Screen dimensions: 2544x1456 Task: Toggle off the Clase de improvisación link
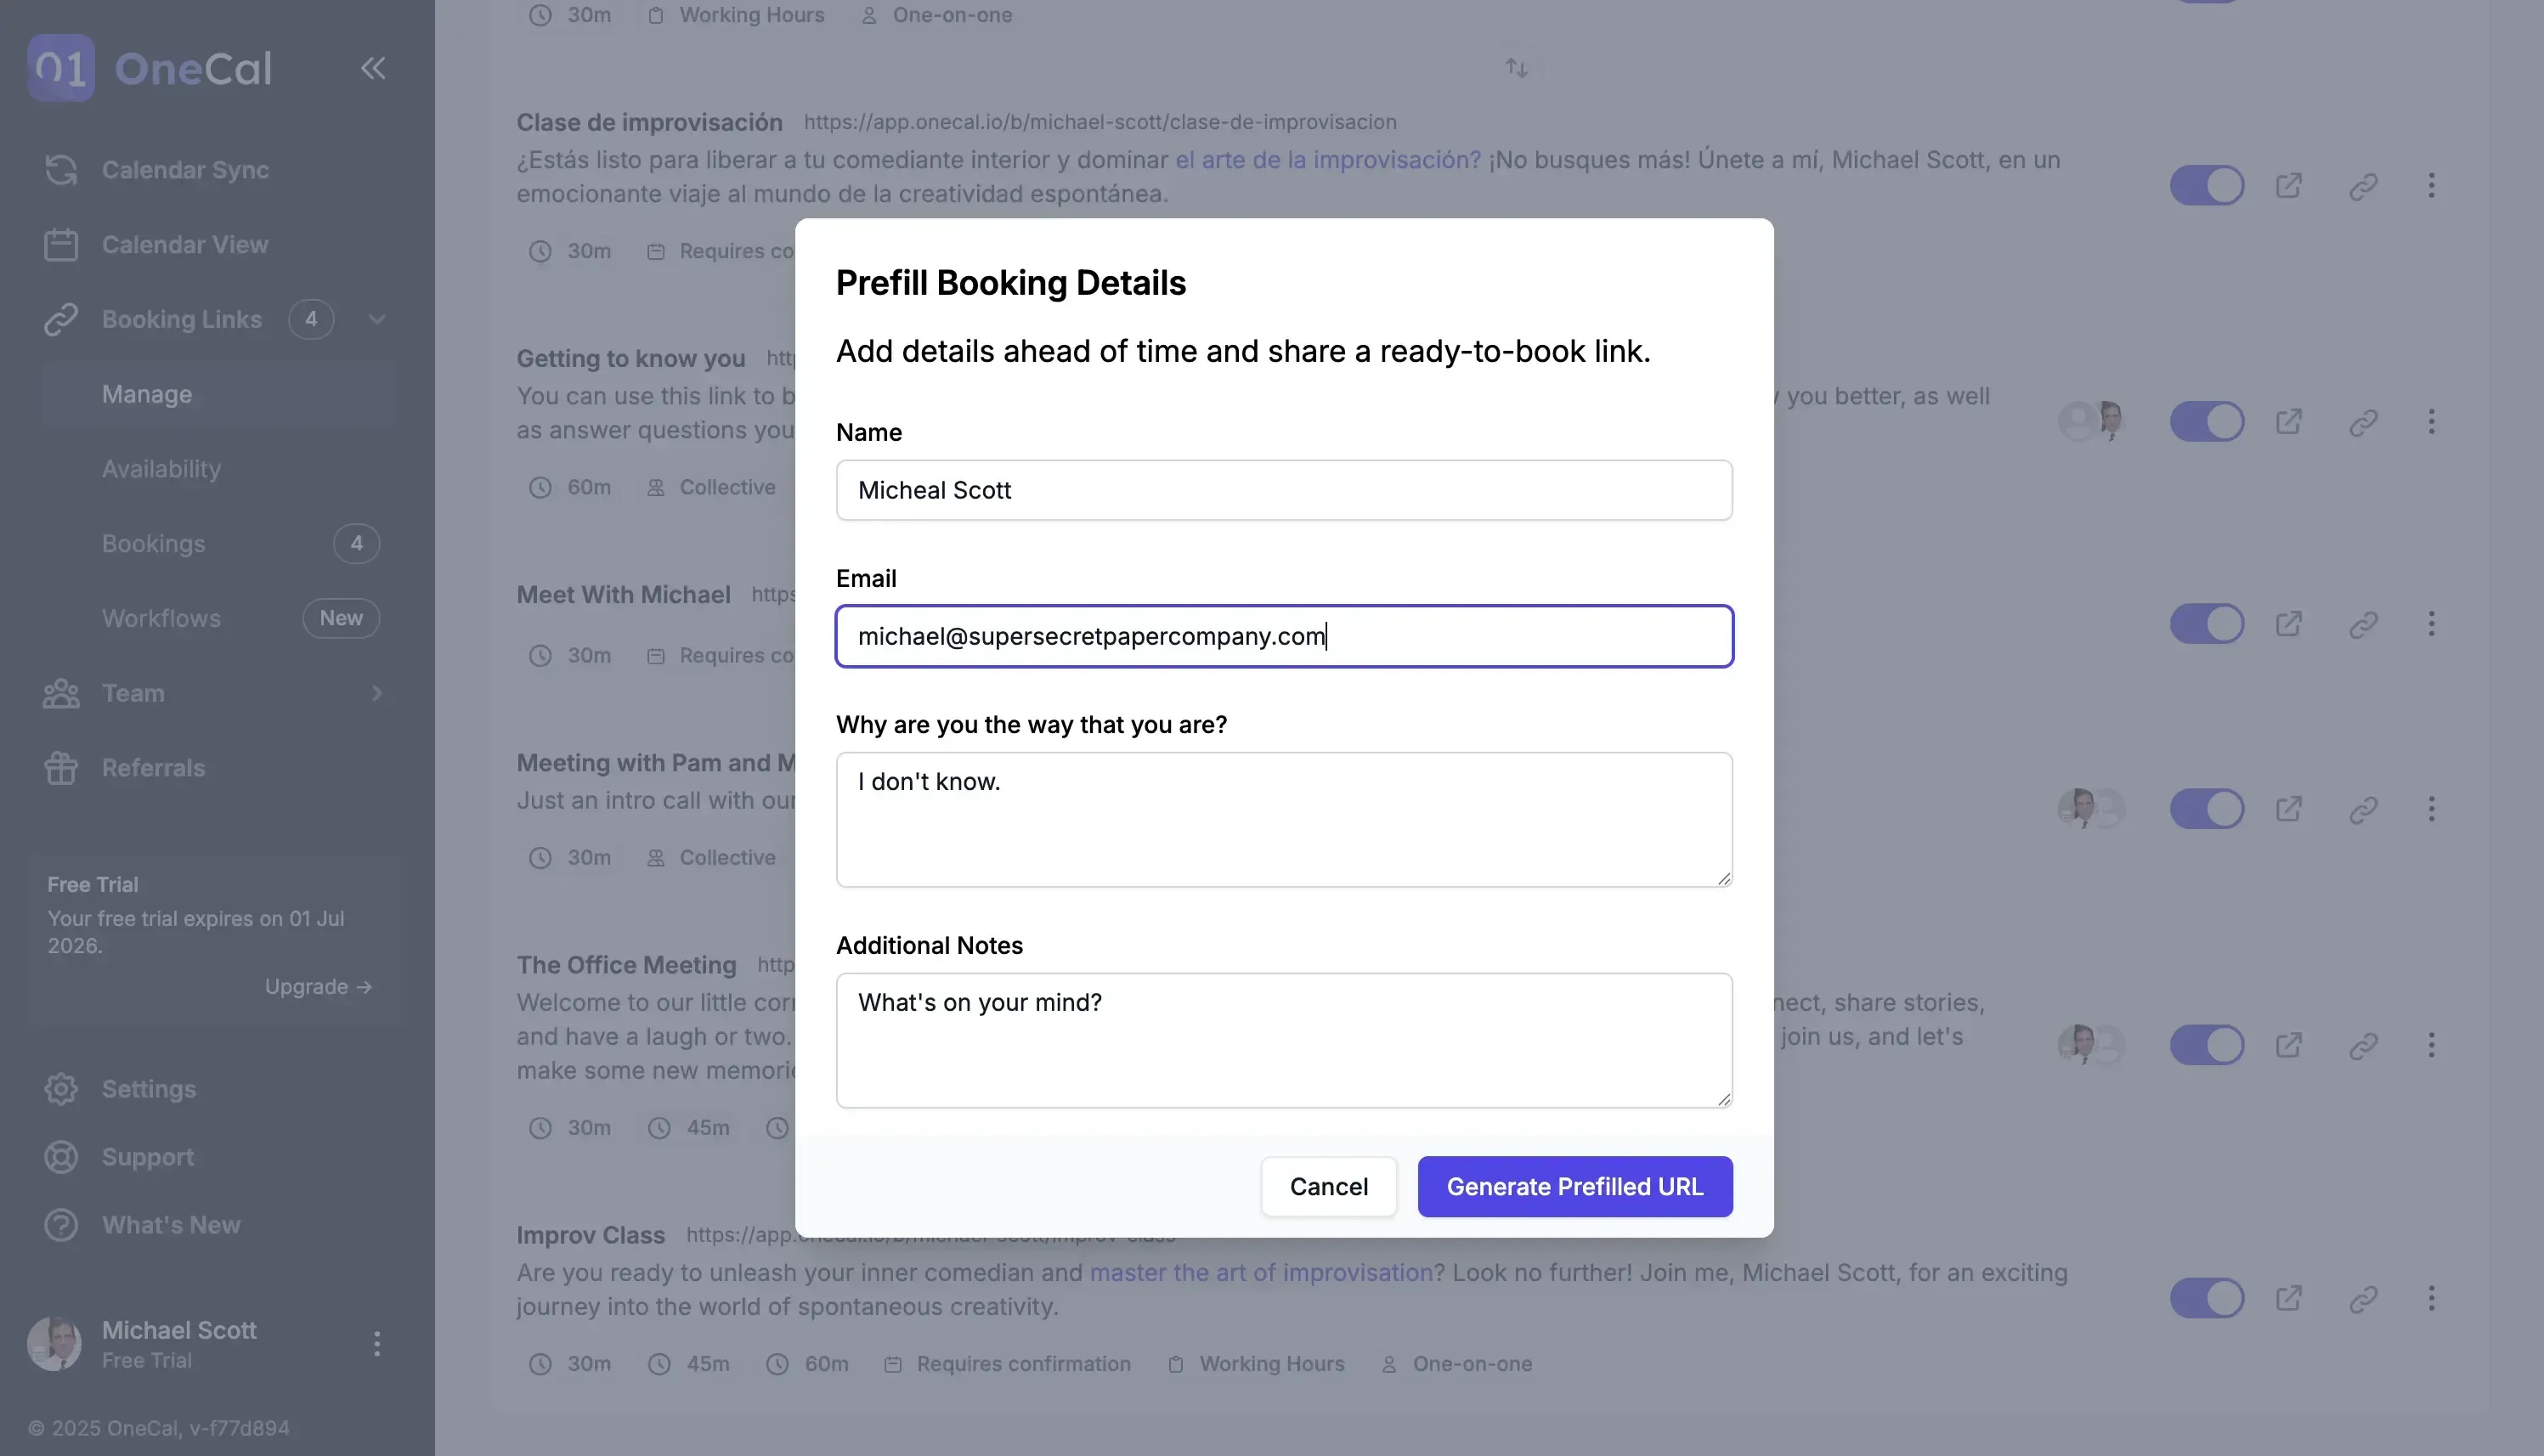pos(2207,184)
